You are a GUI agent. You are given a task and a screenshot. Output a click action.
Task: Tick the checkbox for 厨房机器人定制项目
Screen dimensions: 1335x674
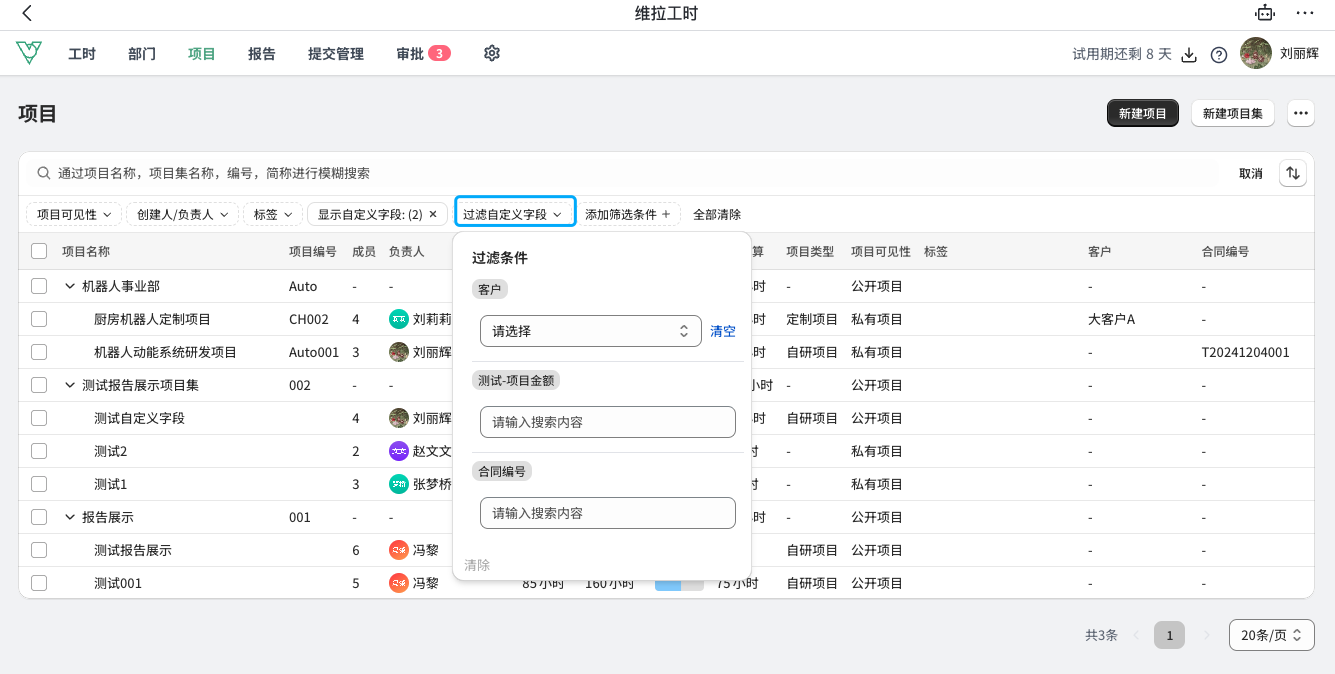39,319
